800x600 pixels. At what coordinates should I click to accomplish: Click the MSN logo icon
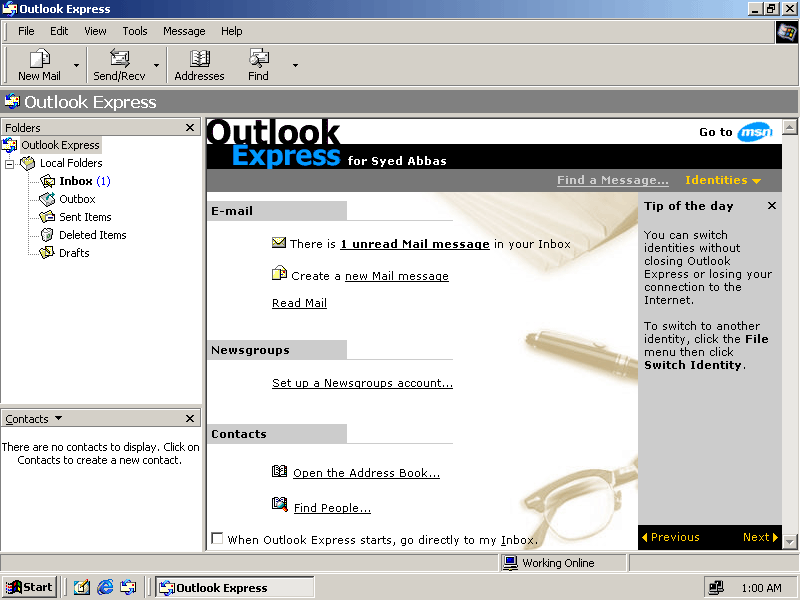point(755,132)
